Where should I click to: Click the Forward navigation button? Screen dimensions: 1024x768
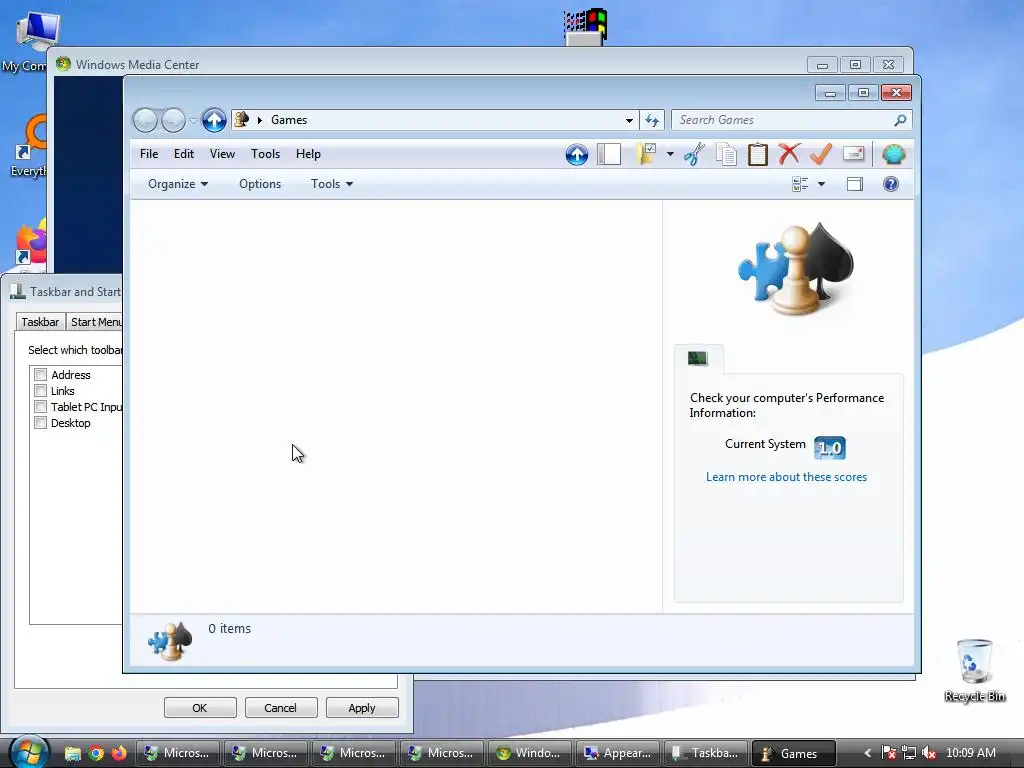173,120
